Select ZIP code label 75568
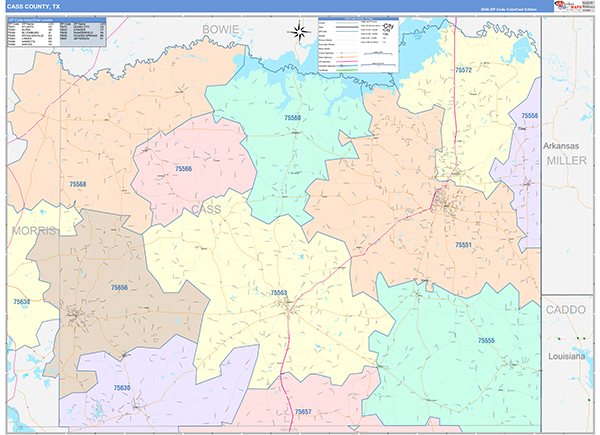 click(78, 184)
